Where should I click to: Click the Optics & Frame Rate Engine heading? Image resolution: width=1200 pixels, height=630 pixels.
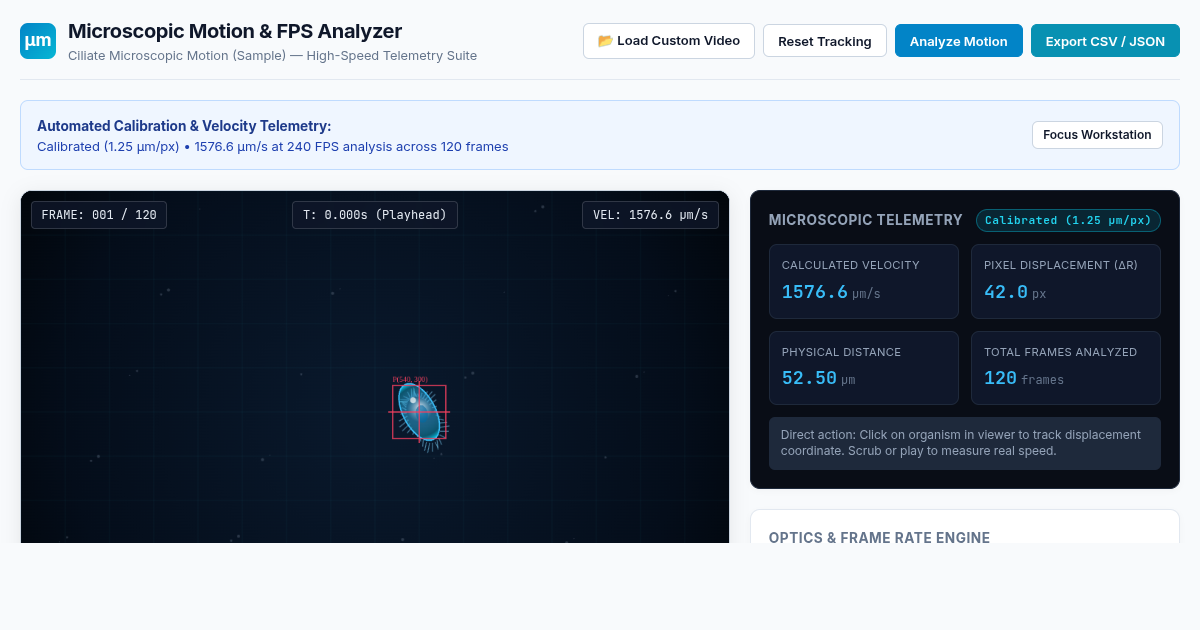click(879, 537)
